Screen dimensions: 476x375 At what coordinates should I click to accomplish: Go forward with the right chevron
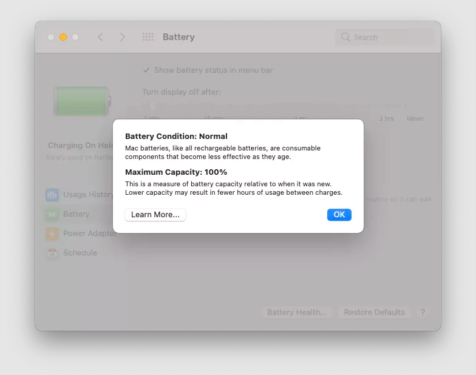(122, 37)
